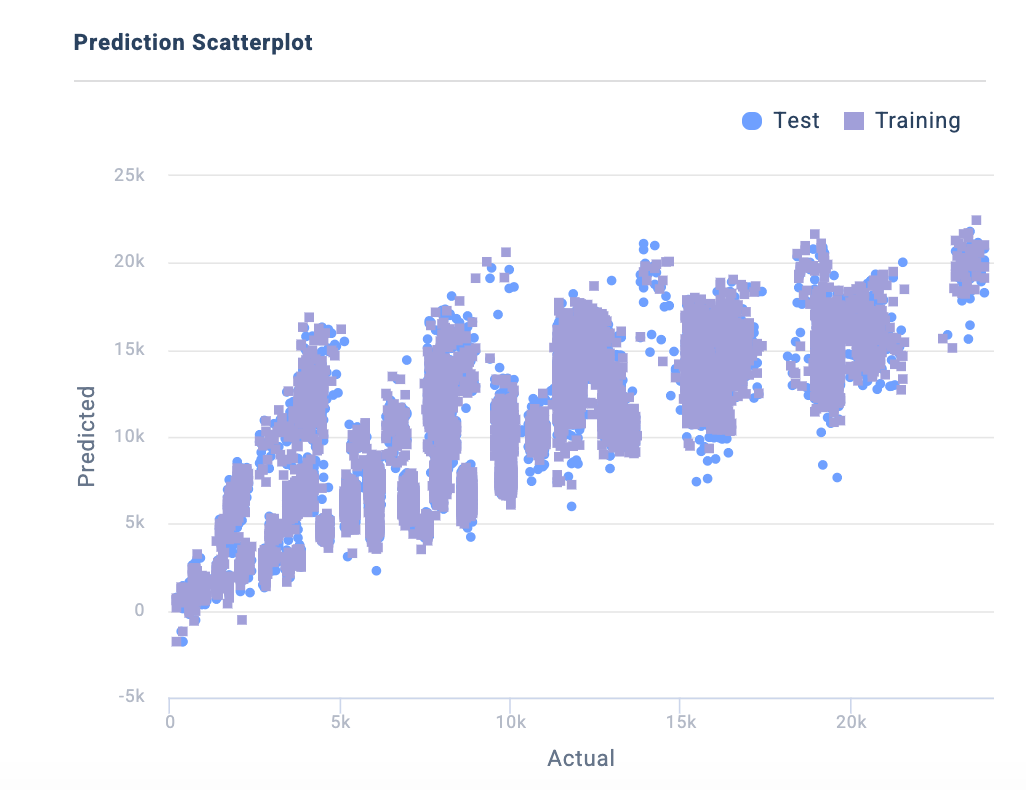Toggle the Training series legend label

point(917,121)
